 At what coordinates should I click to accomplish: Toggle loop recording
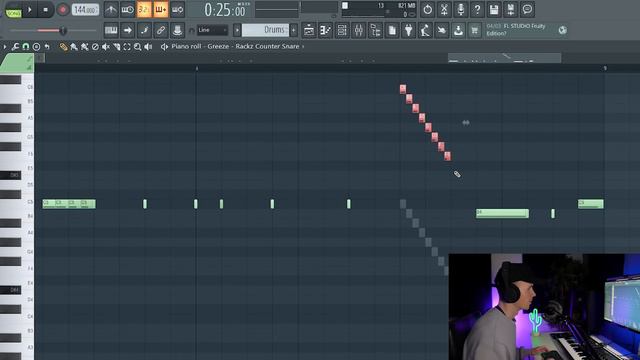tap(178, 9)
